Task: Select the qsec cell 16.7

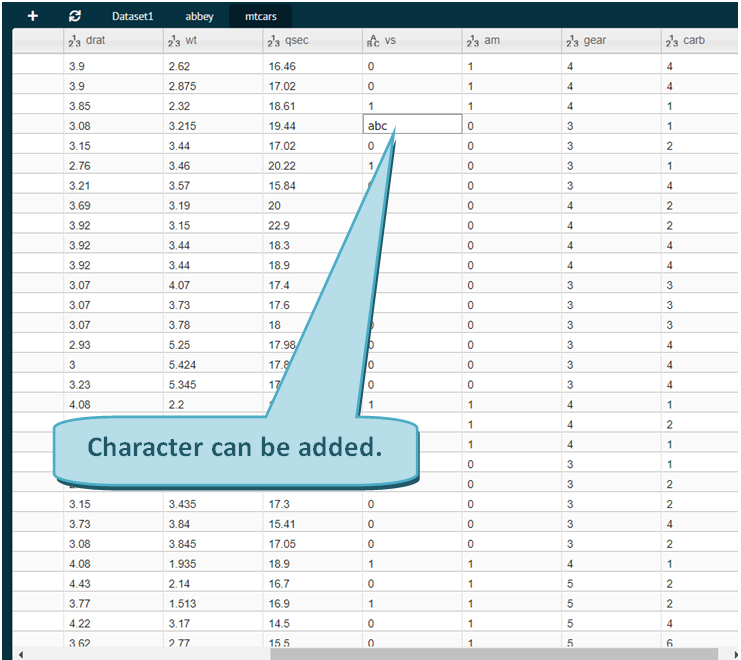Action: click(313, 583)
